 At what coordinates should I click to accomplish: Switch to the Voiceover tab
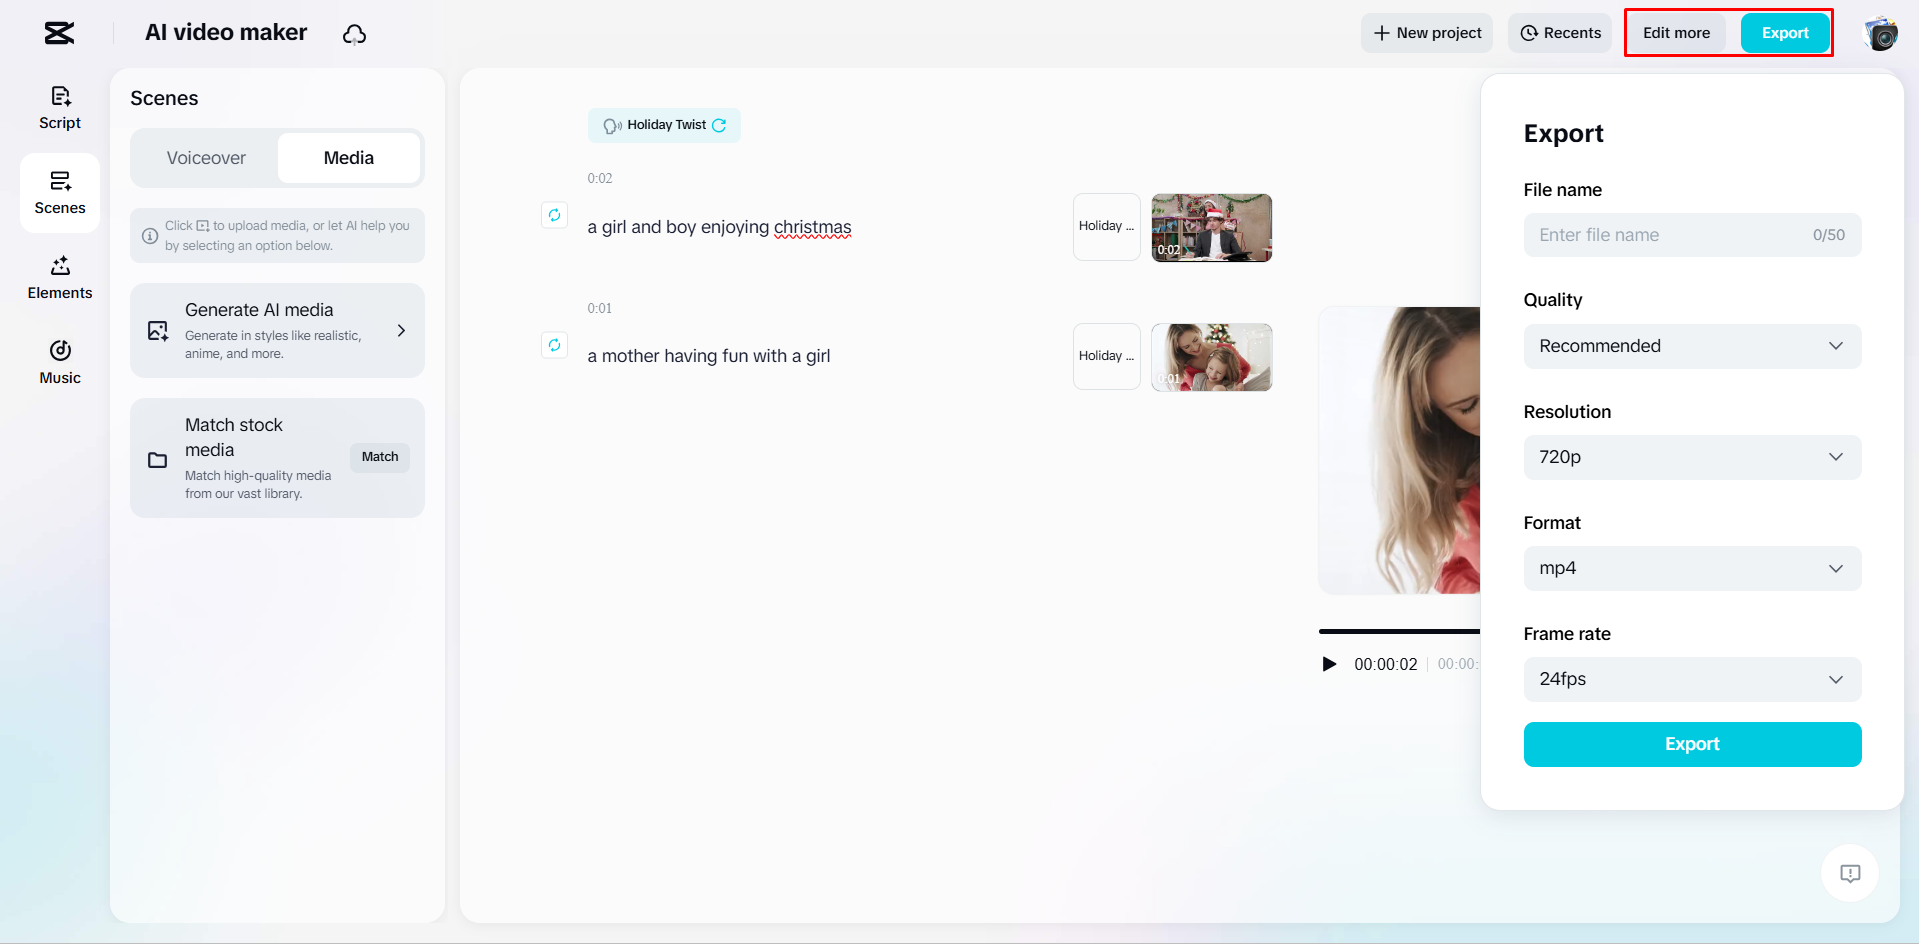point(206,158)
